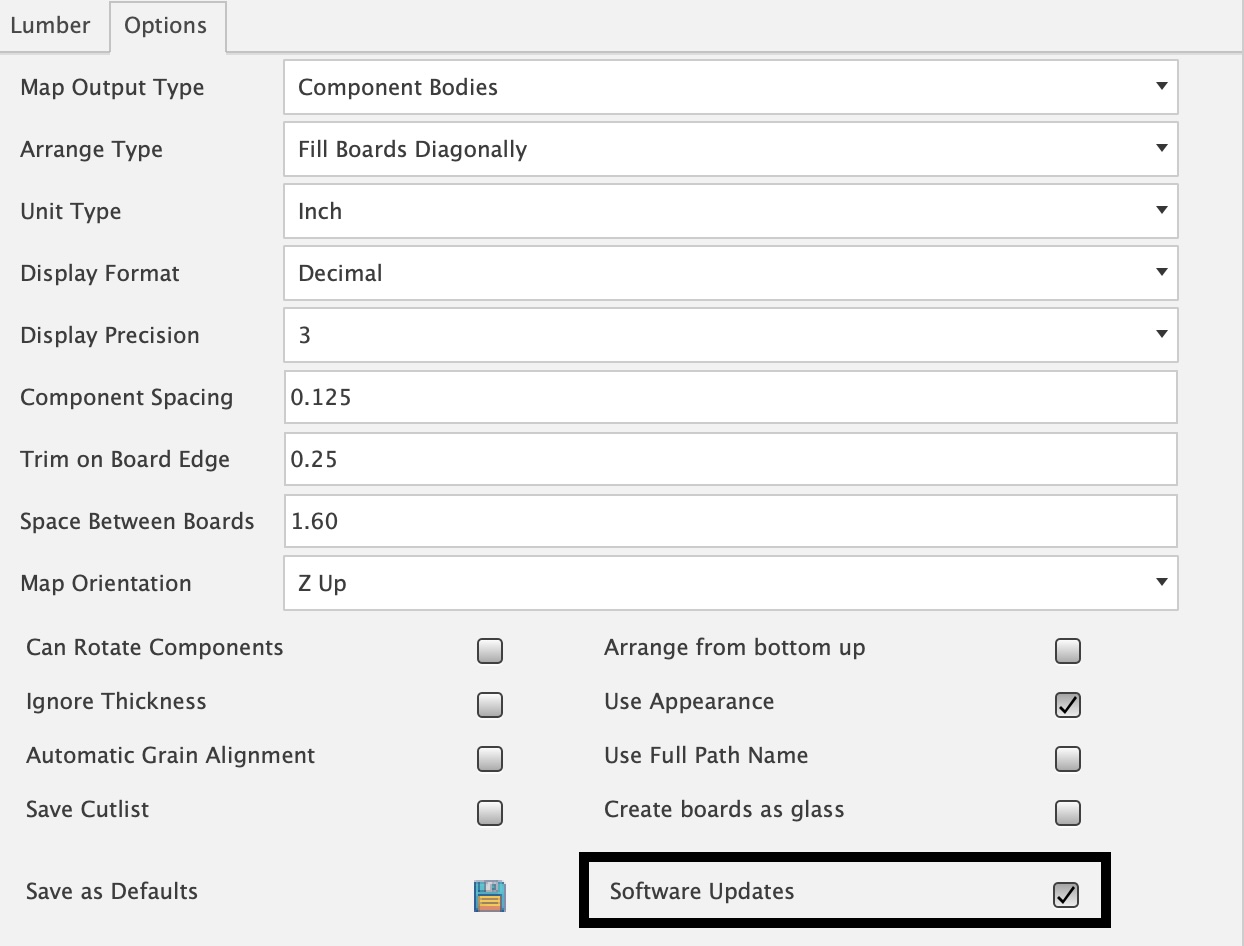Click the Save as Defaults floppy disk icon
Screen dimensions: 1244x946
[x=489, y=895]
